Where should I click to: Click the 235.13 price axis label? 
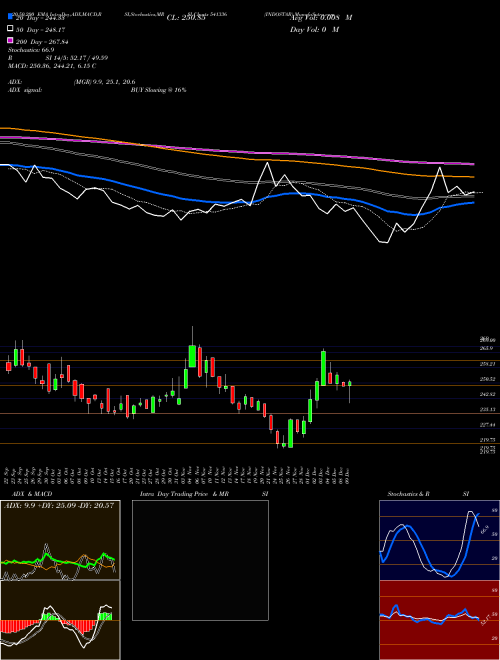[487, 409]
